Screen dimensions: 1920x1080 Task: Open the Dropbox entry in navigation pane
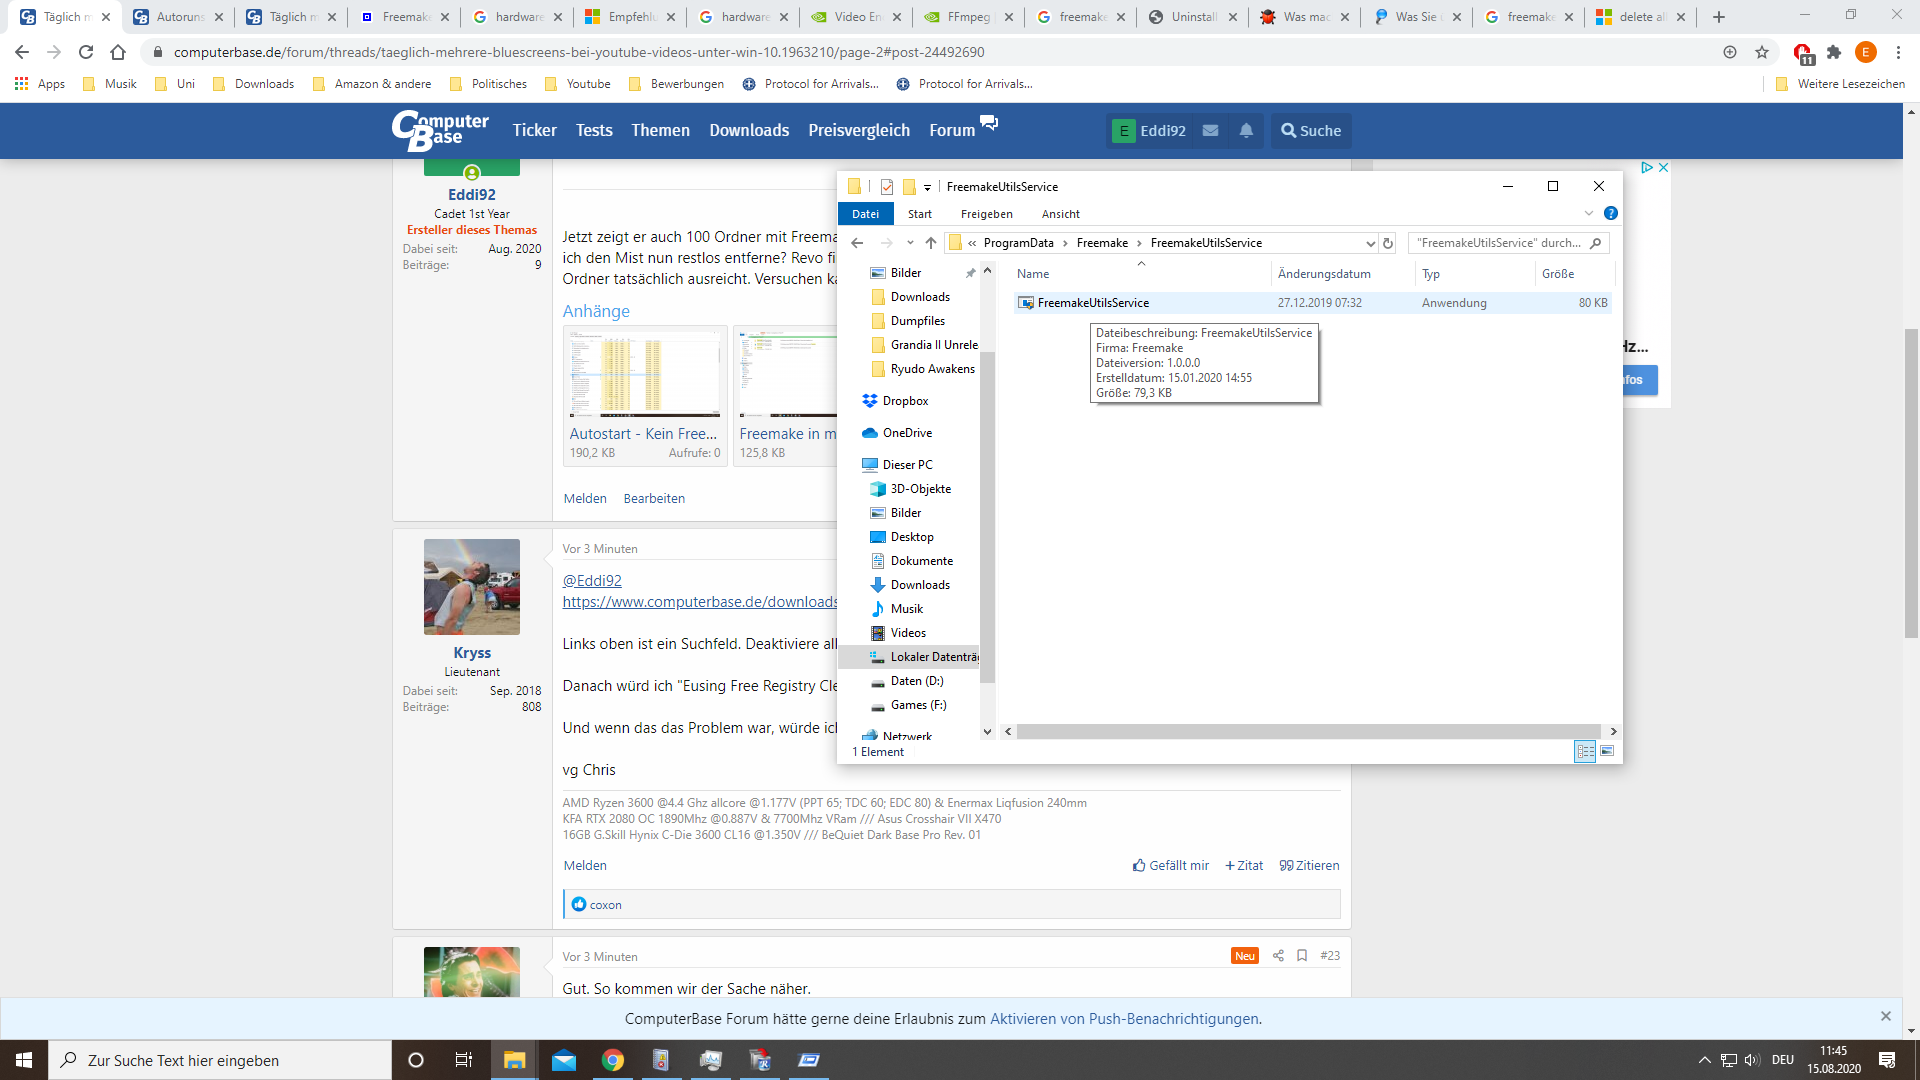(x=905, y=401)
